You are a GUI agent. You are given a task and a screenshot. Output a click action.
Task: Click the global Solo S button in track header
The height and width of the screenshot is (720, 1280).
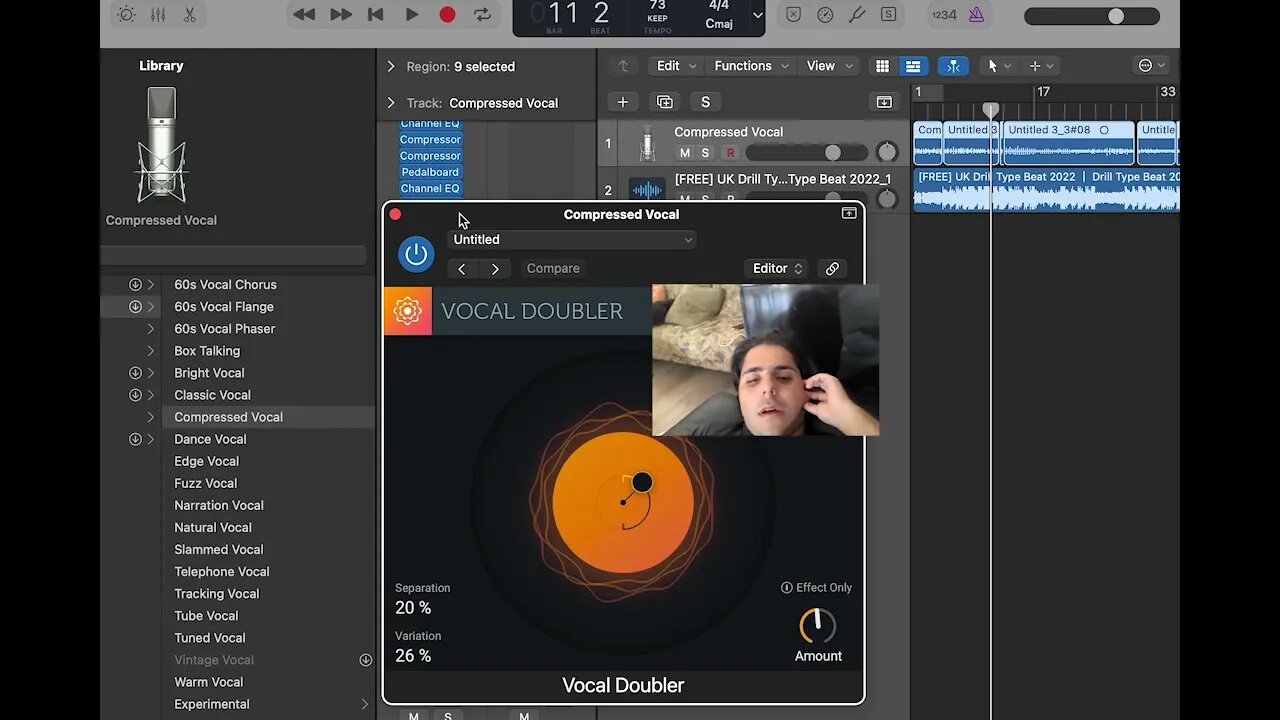[705, 102]
